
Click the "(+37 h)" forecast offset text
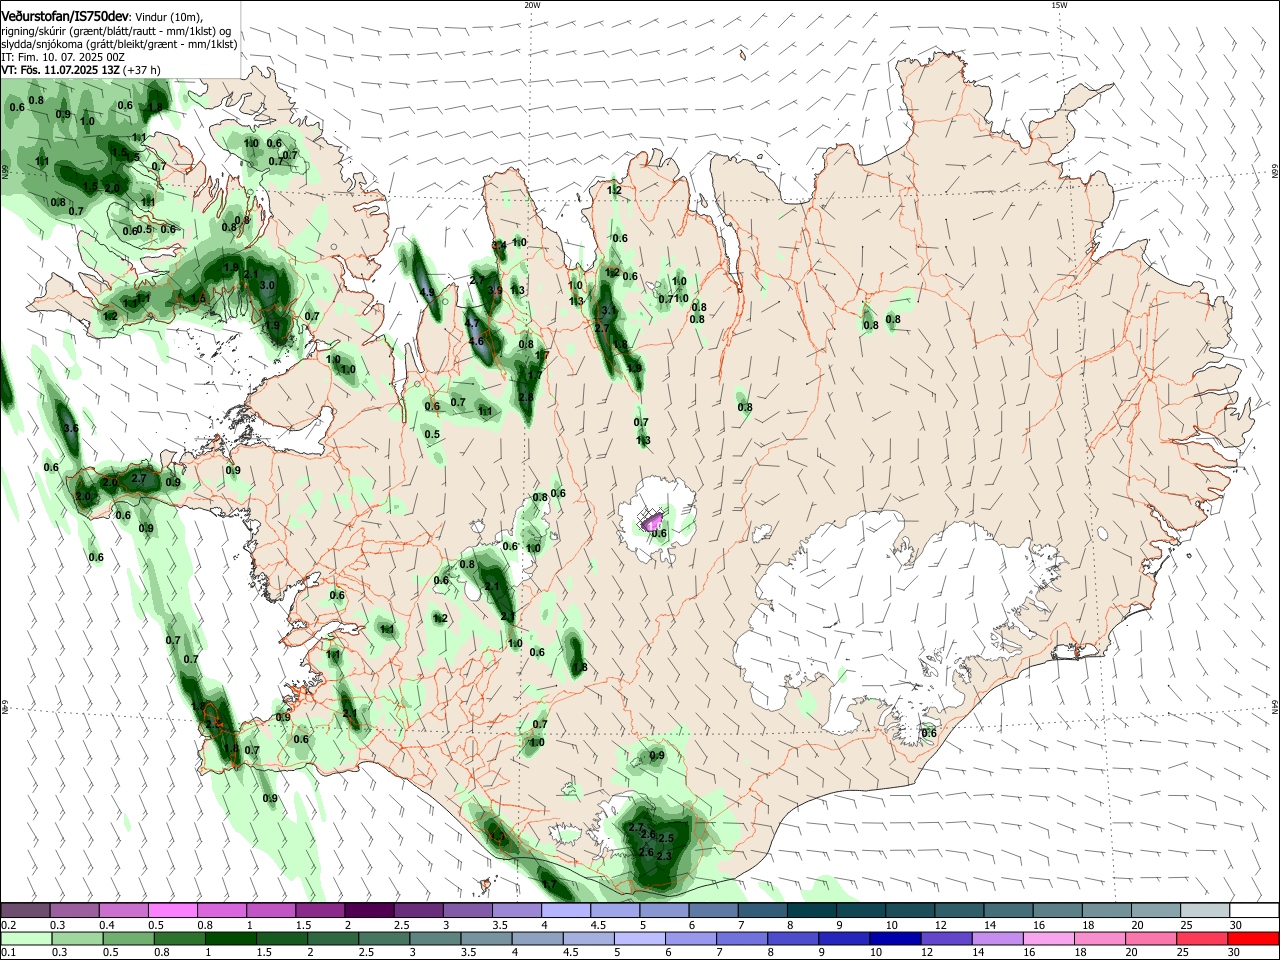click(x=142, y=70)
